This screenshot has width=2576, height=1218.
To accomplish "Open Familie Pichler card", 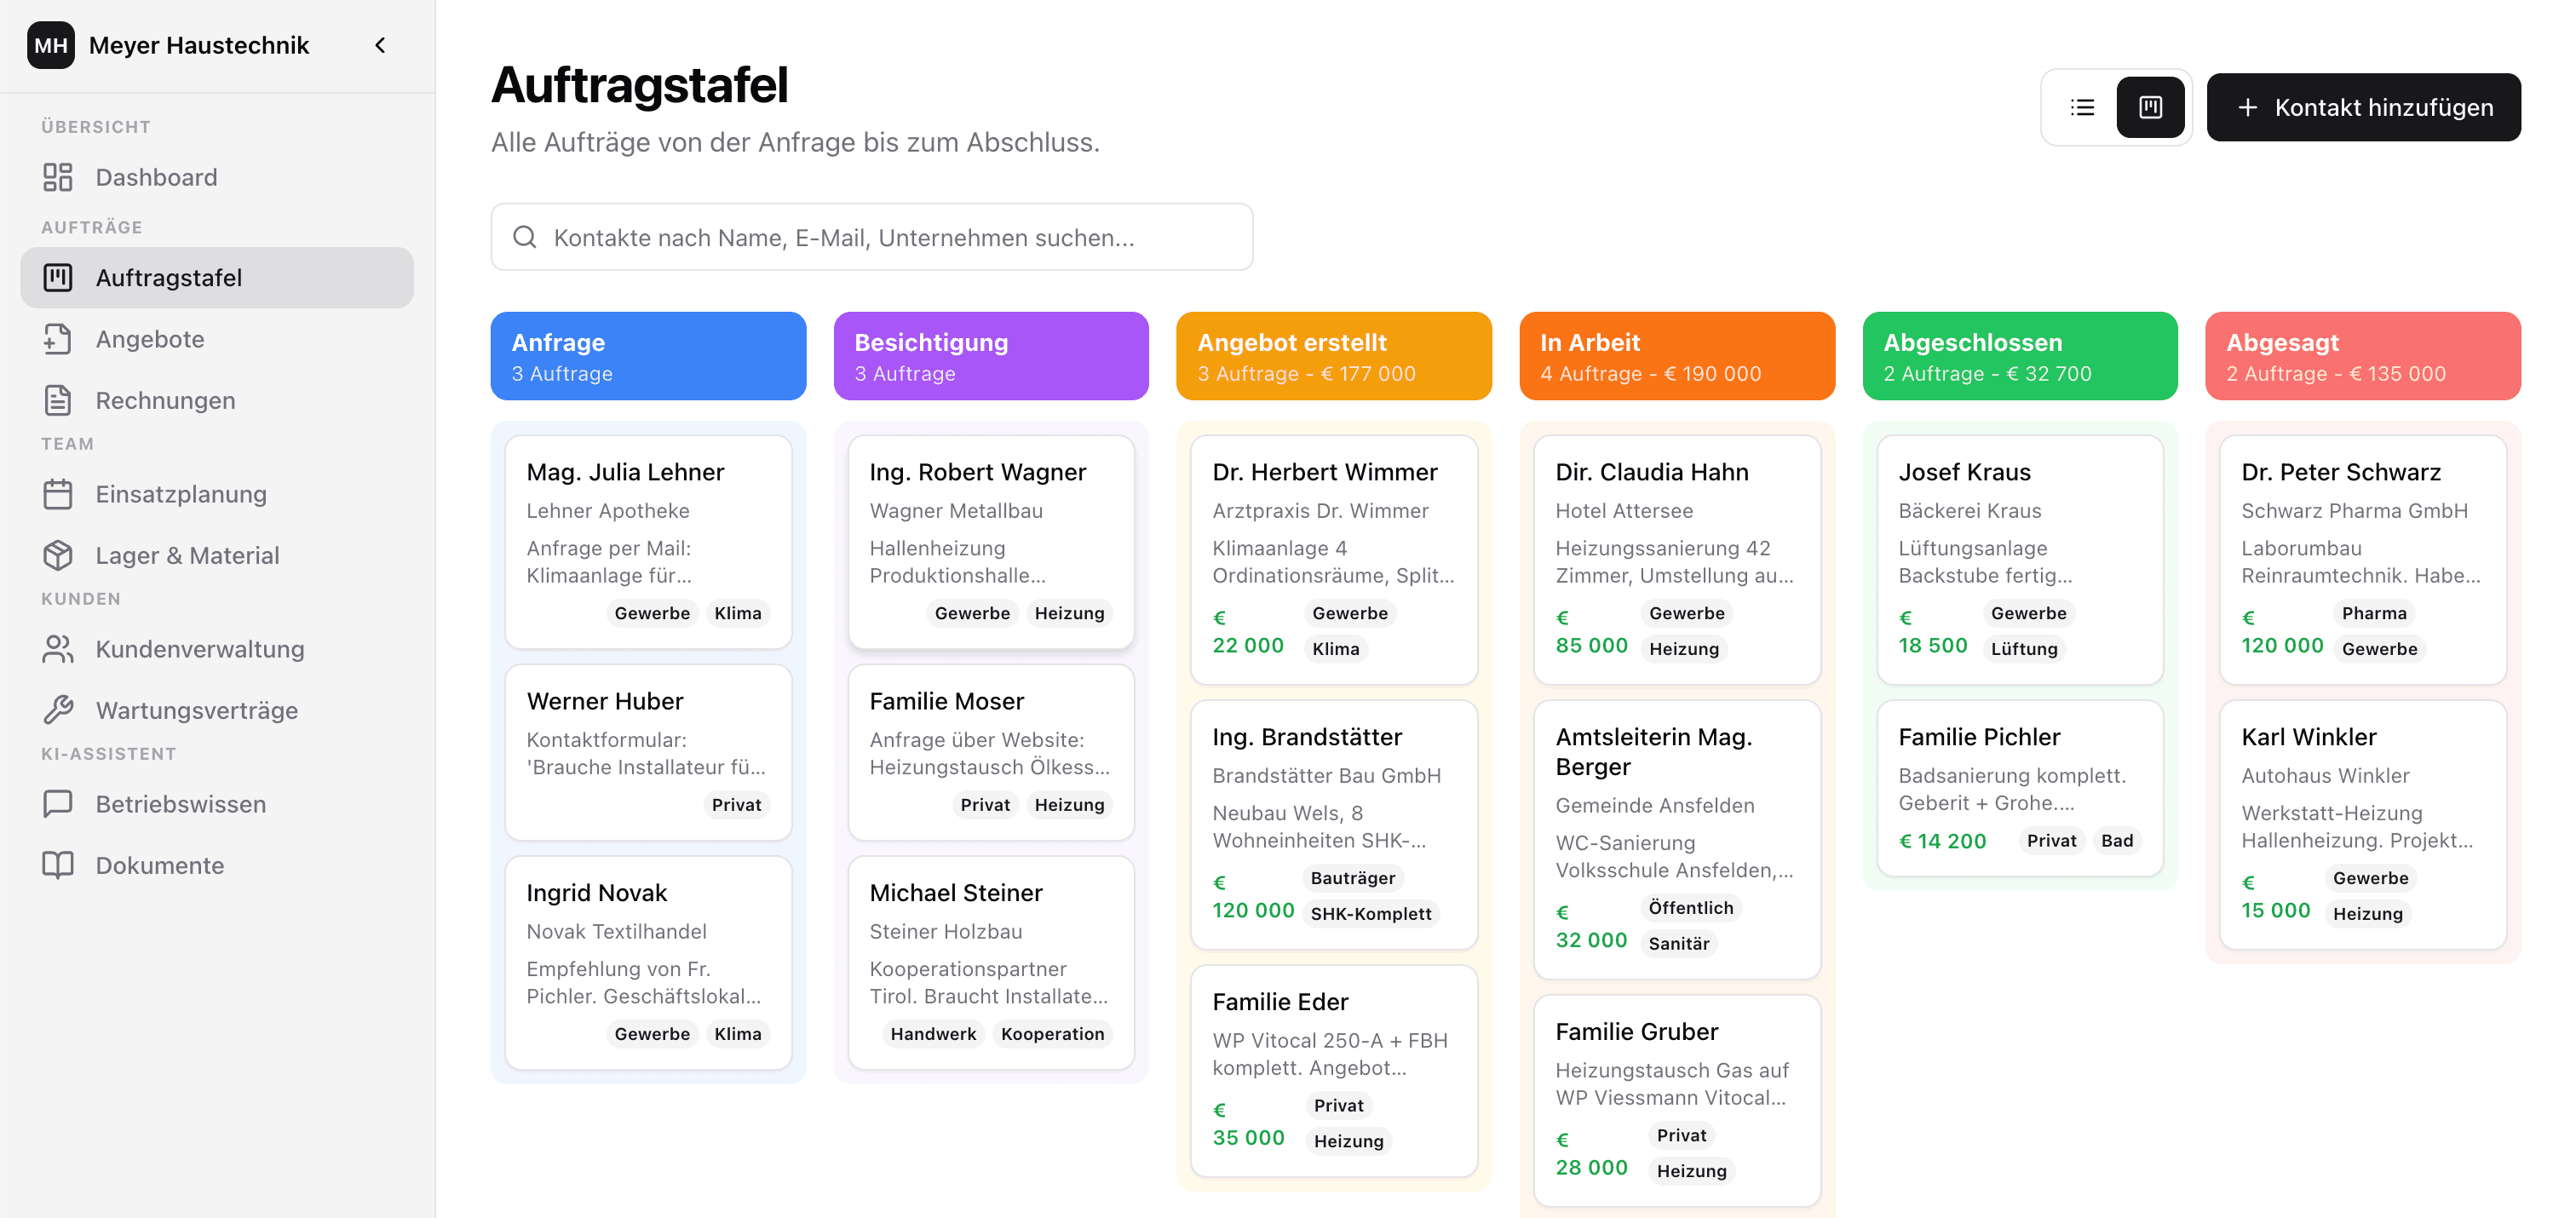I will [2020, 788].
